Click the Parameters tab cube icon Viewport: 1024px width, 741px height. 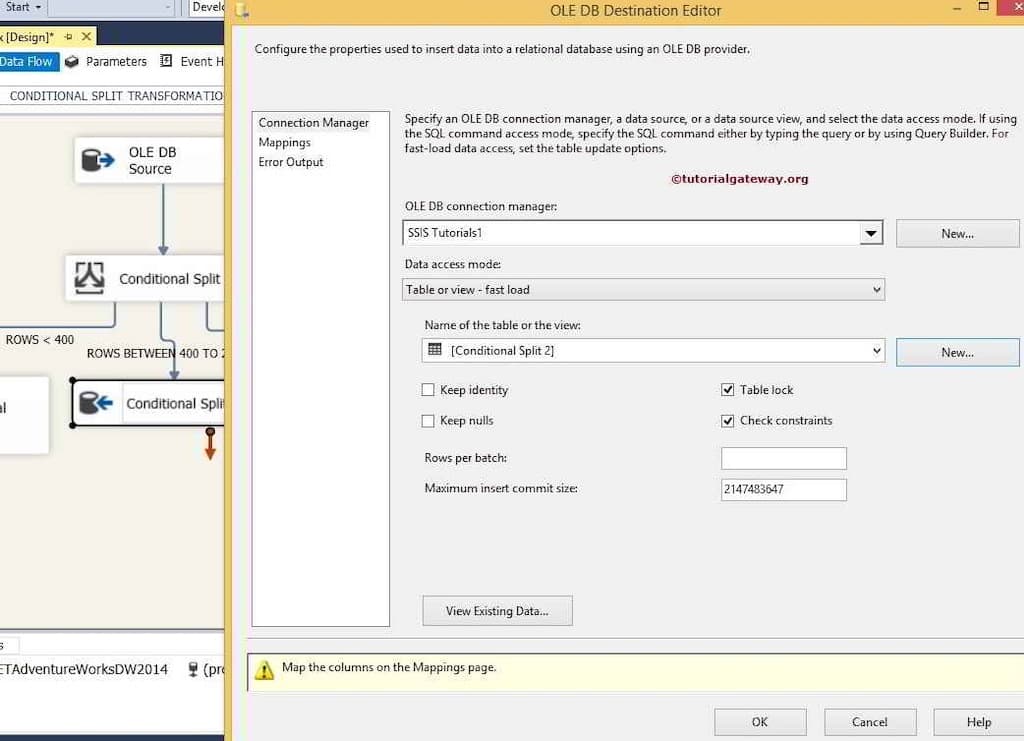[72, 62]
